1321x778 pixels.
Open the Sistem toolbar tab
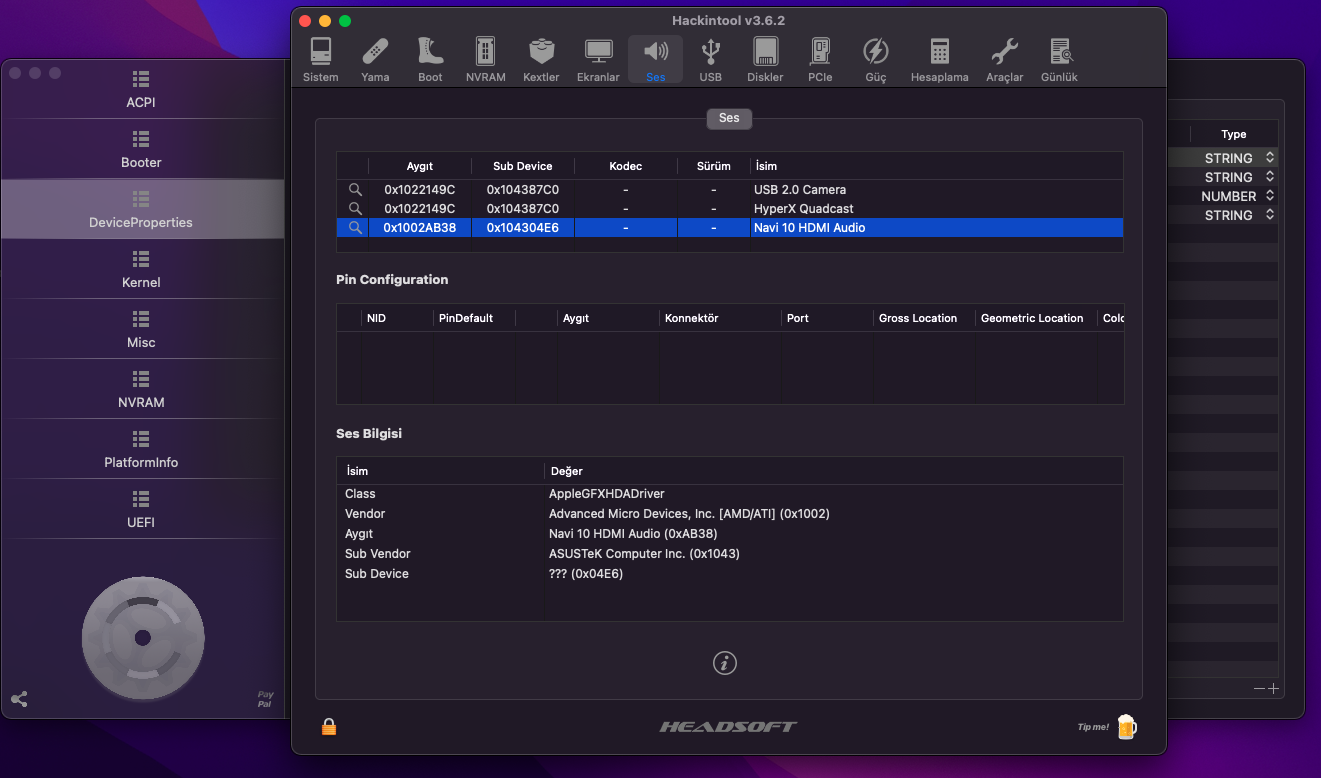320,59
